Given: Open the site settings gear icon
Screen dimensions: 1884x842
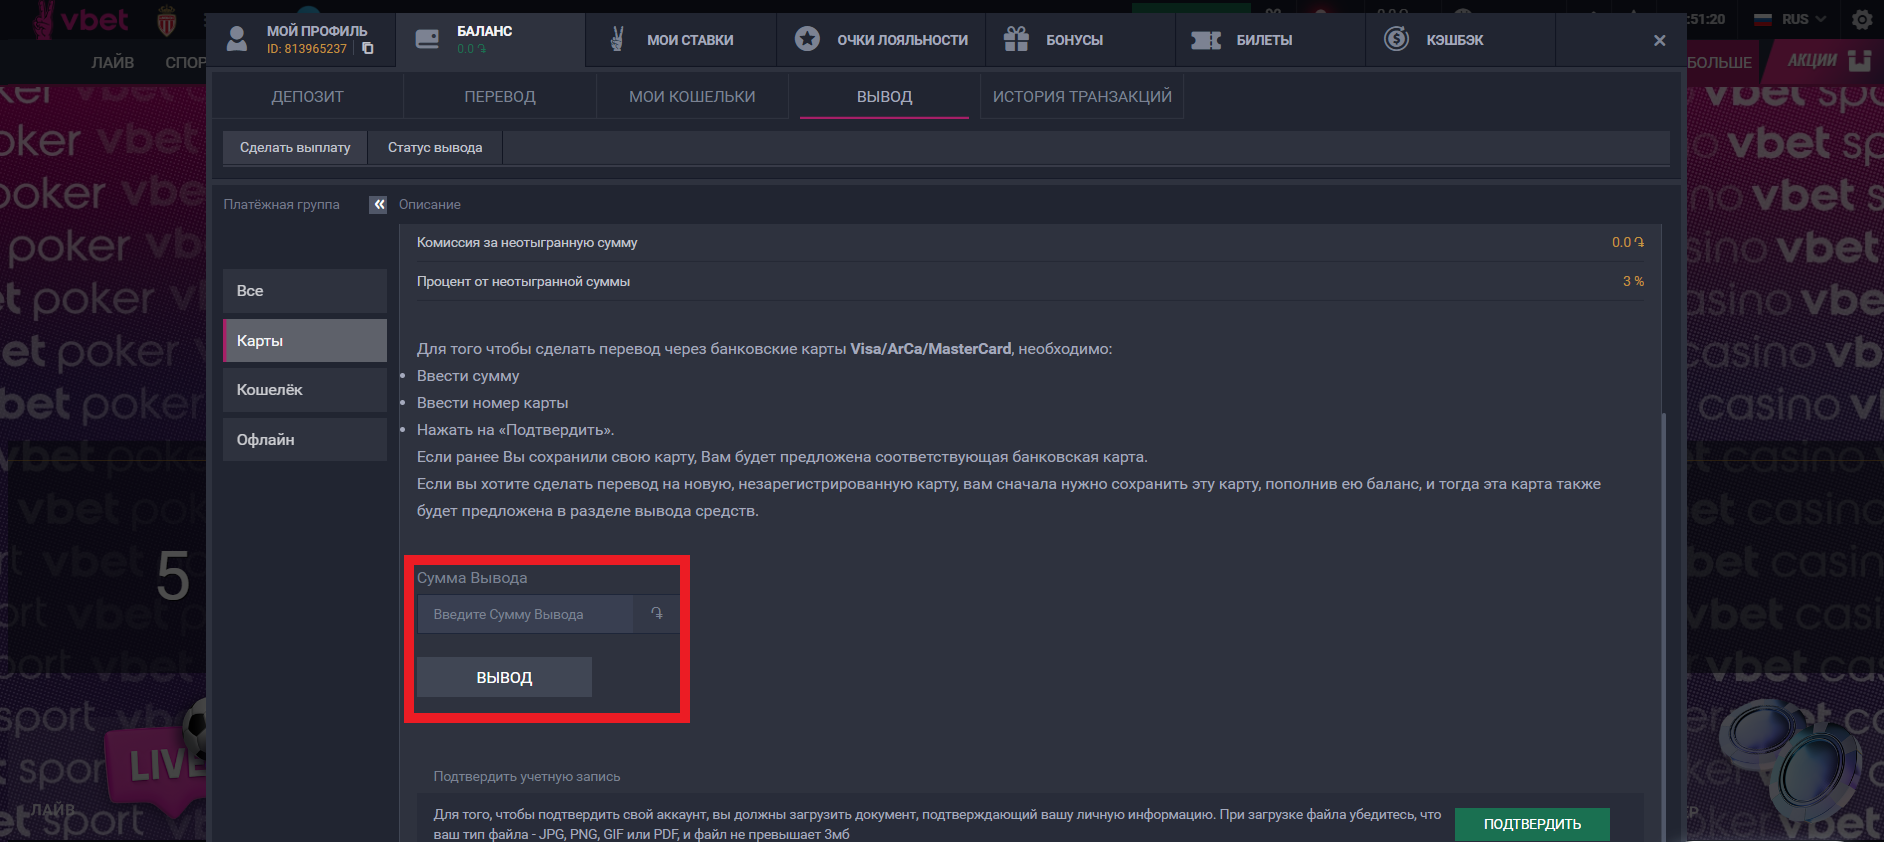Looking at the screenshot, I should click(1862, 19).
